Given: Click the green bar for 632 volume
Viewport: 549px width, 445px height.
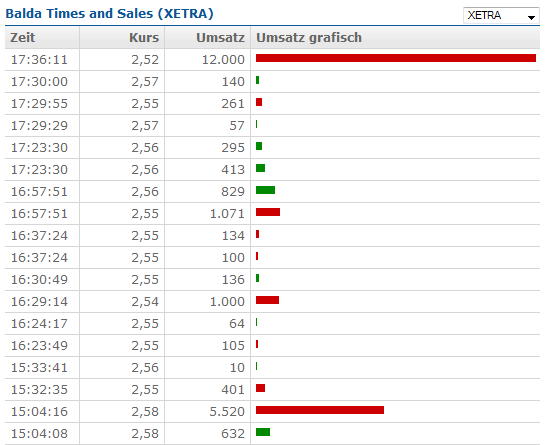Looking at the screenshot, I should tap(263, 432).
